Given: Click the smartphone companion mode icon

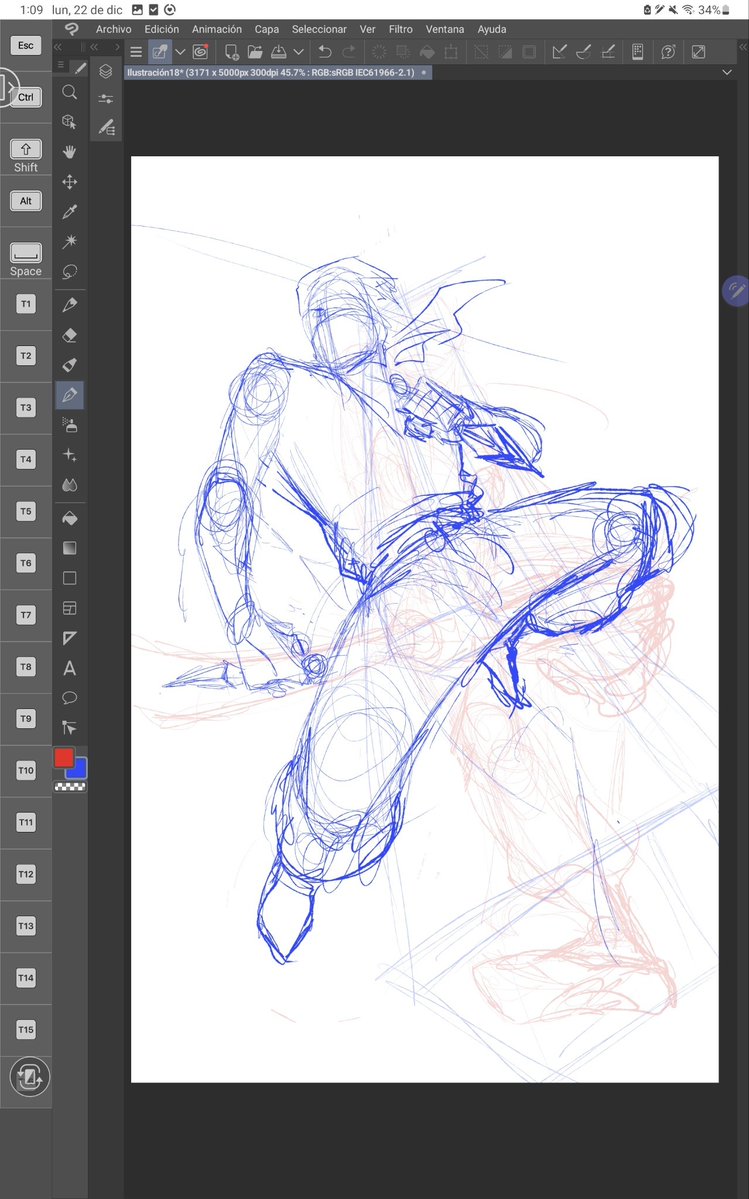Looking at the screenshot, I should pyautogui.click(x=637, y=52).
